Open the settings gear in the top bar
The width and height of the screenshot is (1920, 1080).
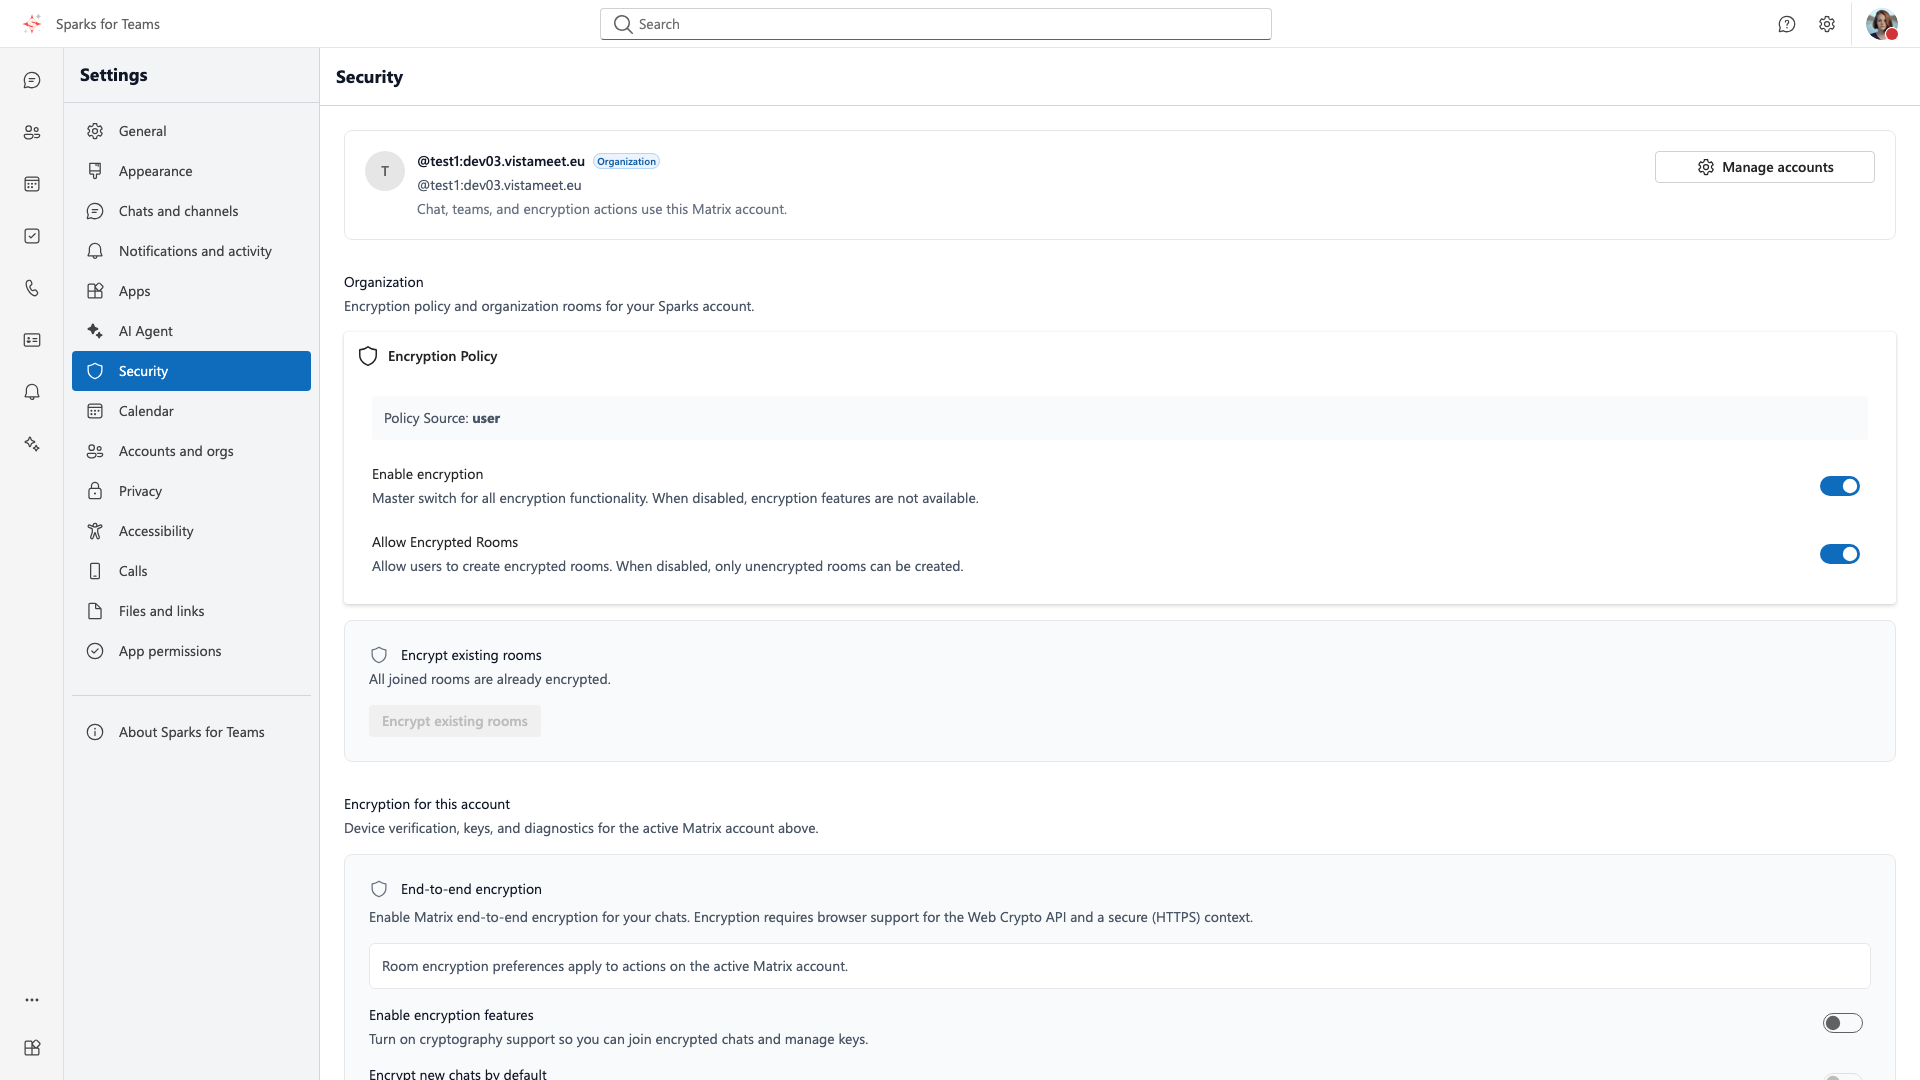click(1827, 24)
